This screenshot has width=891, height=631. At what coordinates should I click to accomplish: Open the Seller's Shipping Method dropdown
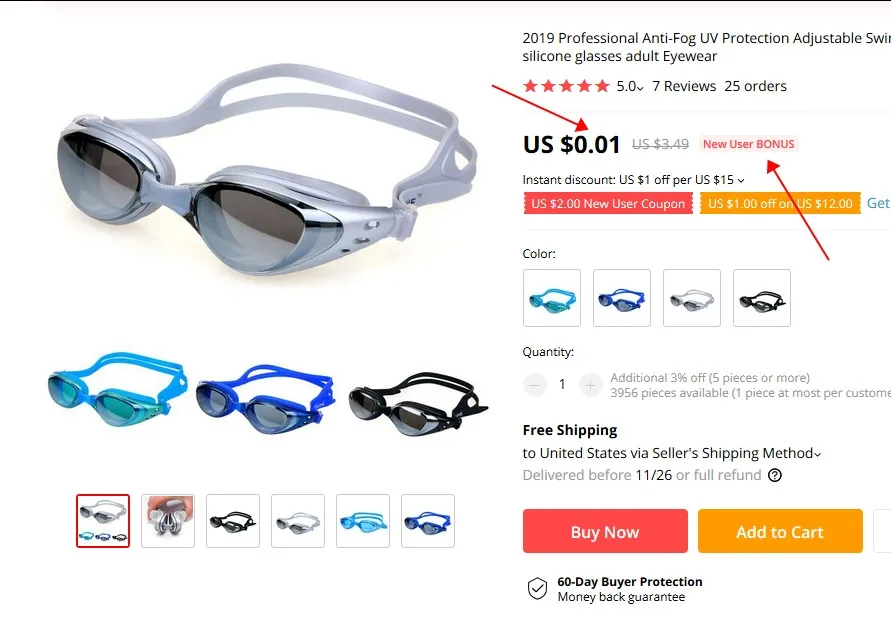(817, 454)
